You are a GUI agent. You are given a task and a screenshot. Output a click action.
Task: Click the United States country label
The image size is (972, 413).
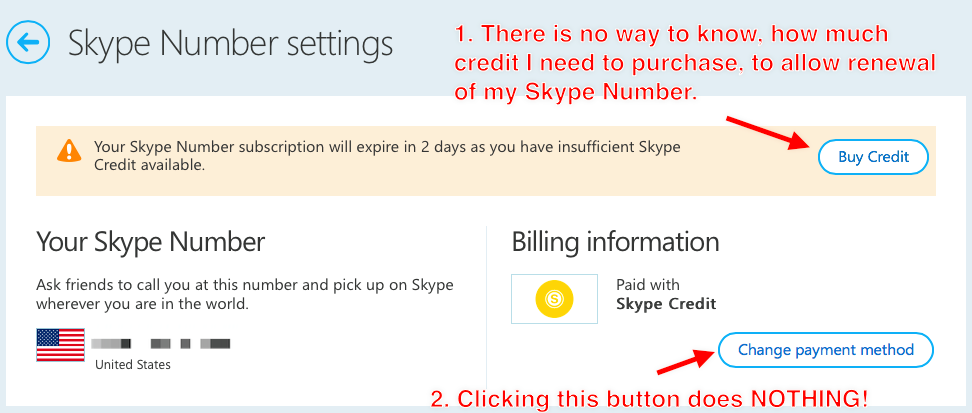[133, 365]
